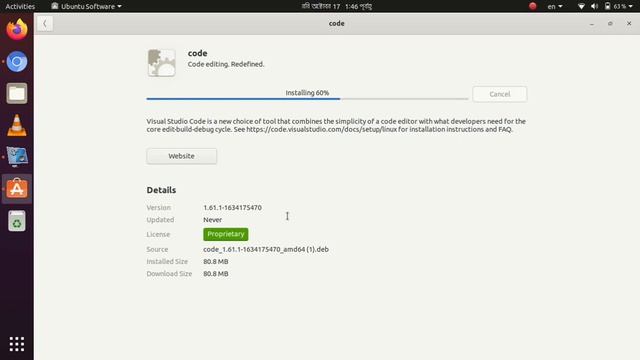Click the volume speaker icon
The width and height of the screenshot is (640, 360).
click(594, 6)
